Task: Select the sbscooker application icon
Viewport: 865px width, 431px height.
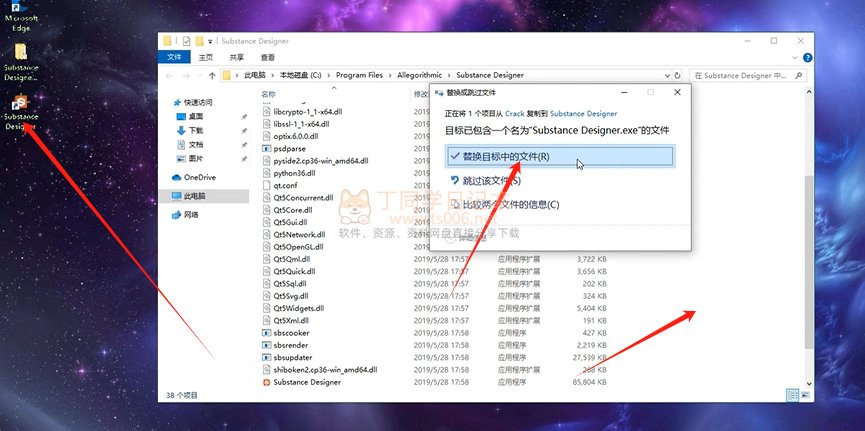Action: pos(266,333)
